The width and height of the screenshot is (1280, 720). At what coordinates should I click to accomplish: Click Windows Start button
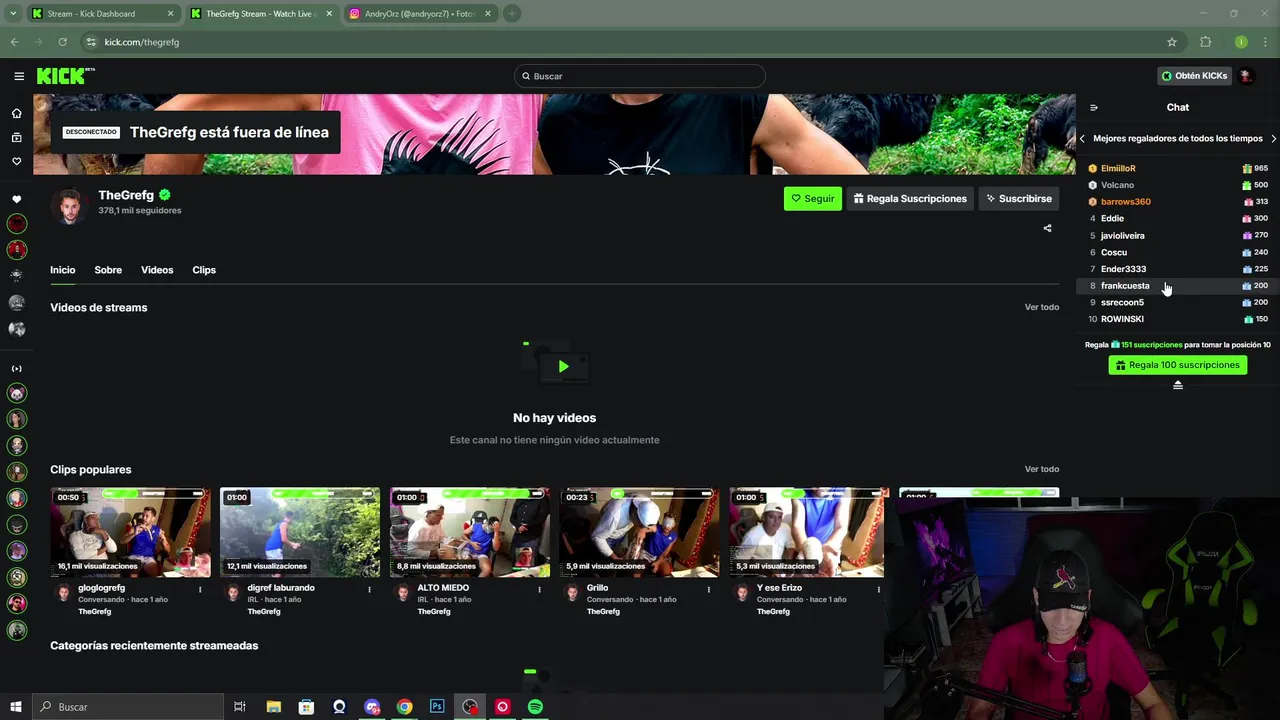pyautogui.click(x=16, y=707)
